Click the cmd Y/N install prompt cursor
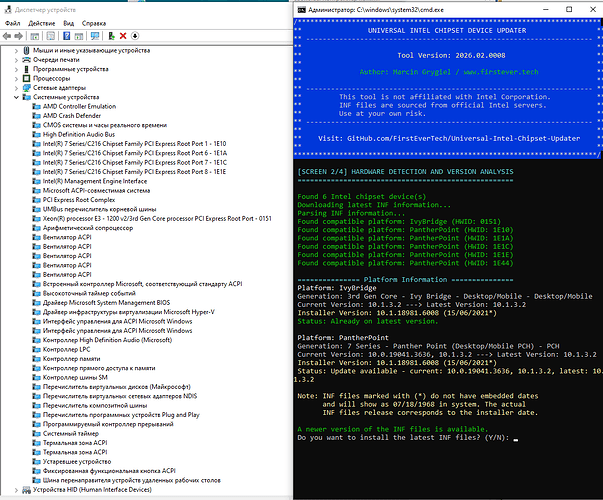This screenshot has width=603, height=500. [x=516, y=438]
